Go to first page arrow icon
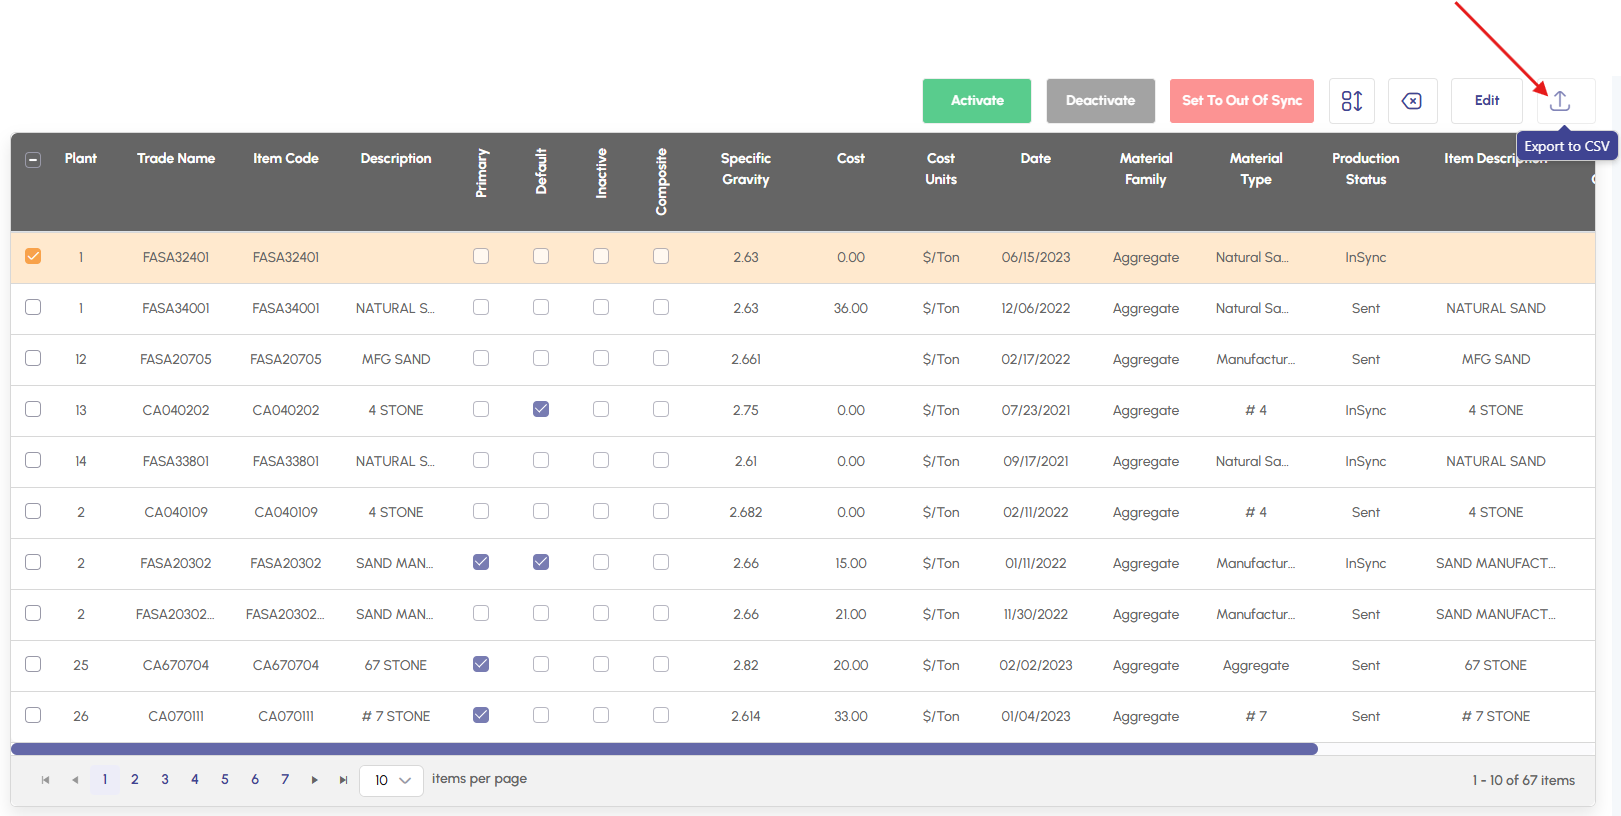This screenshot has width=1621, height=816. pyautogui.click(x=45, y=780)
